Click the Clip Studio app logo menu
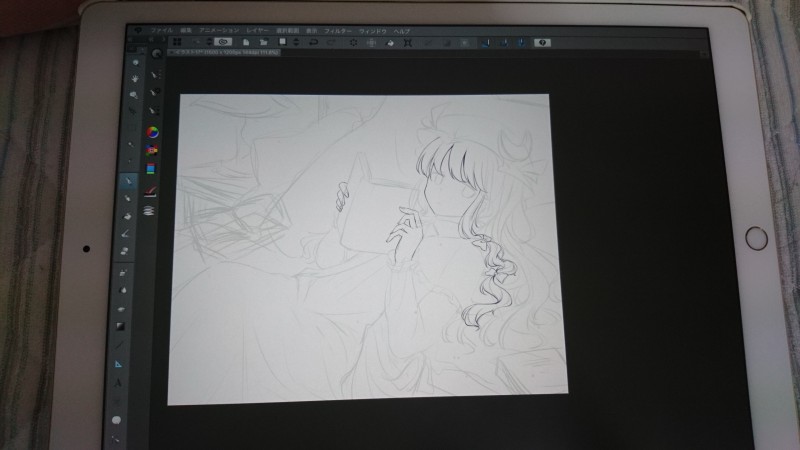 [x=138, y=30]
